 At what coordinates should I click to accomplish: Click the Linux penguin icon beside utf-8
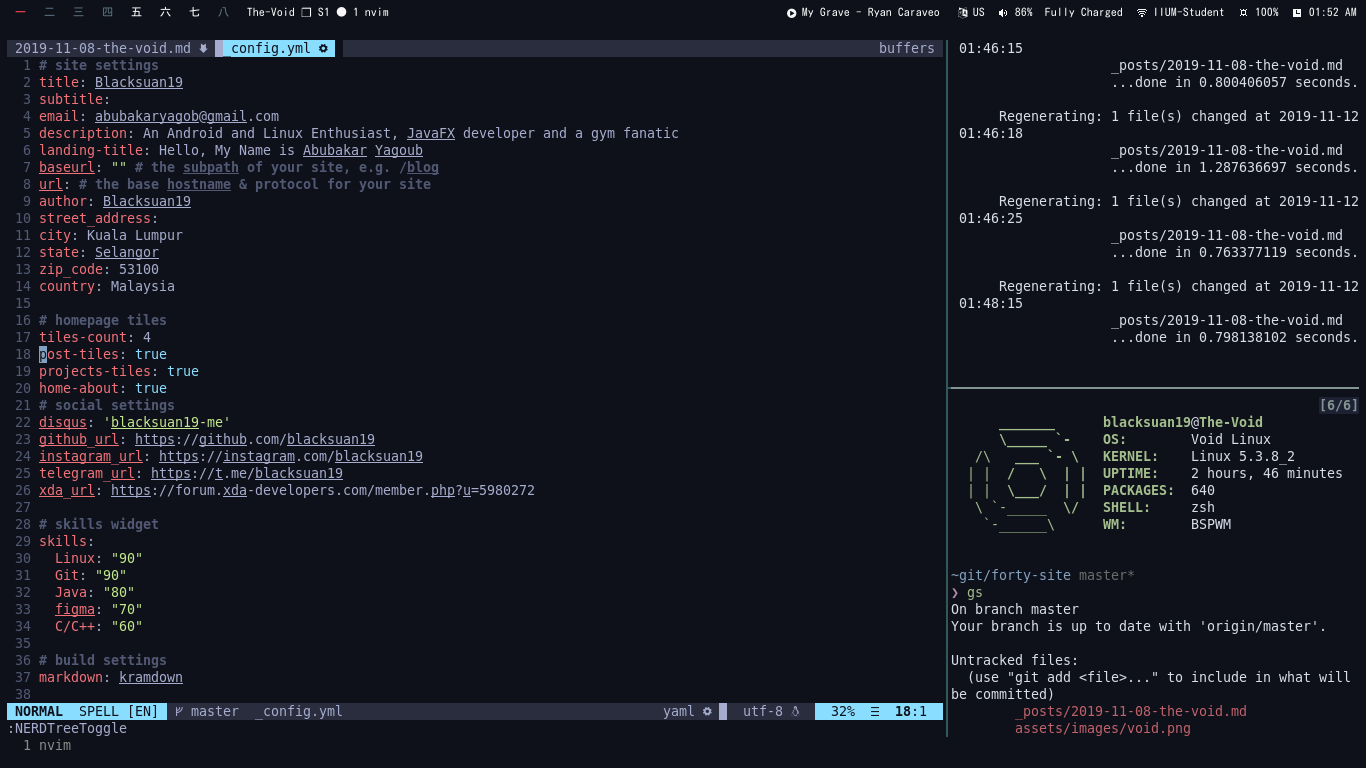click(796, 712)
